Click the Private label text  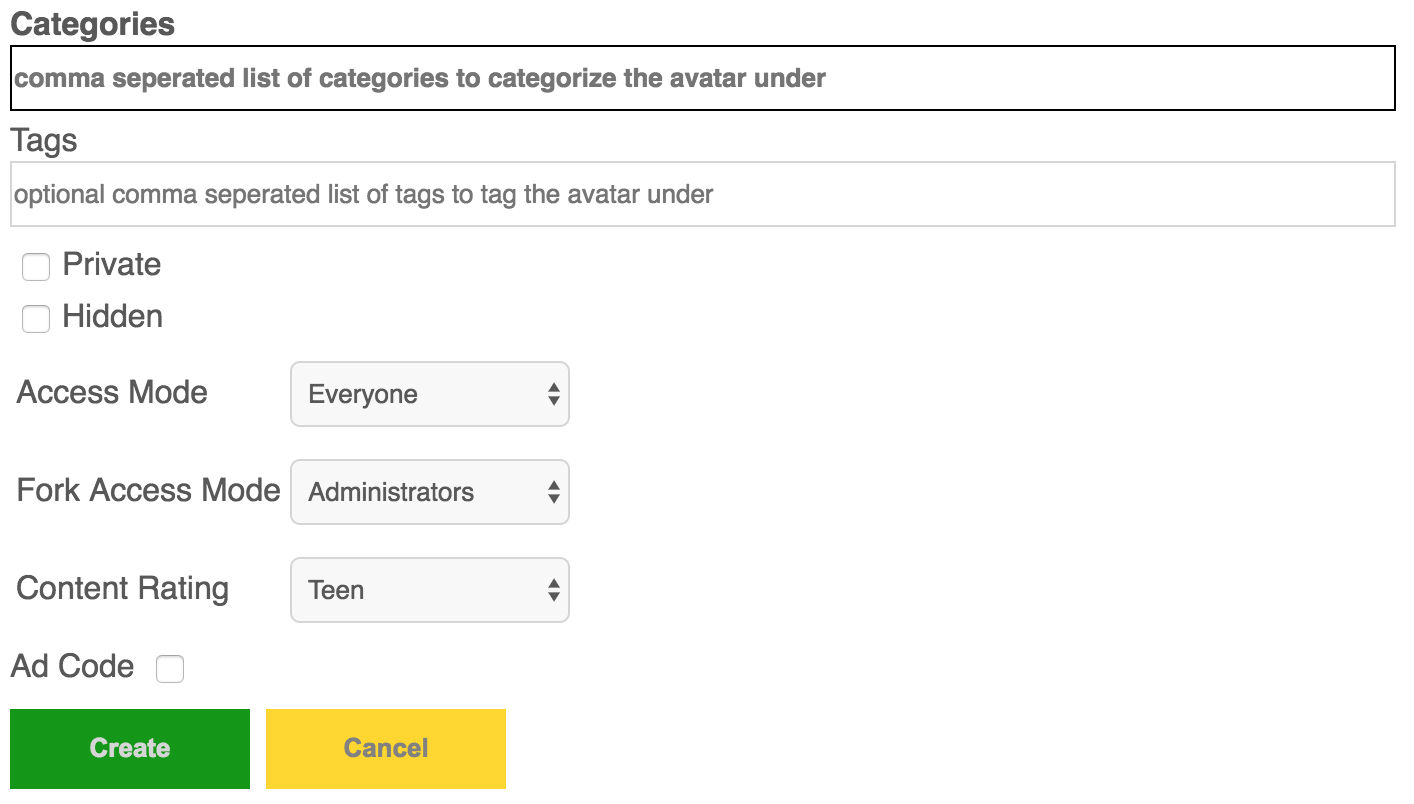(x=112, y=265)
